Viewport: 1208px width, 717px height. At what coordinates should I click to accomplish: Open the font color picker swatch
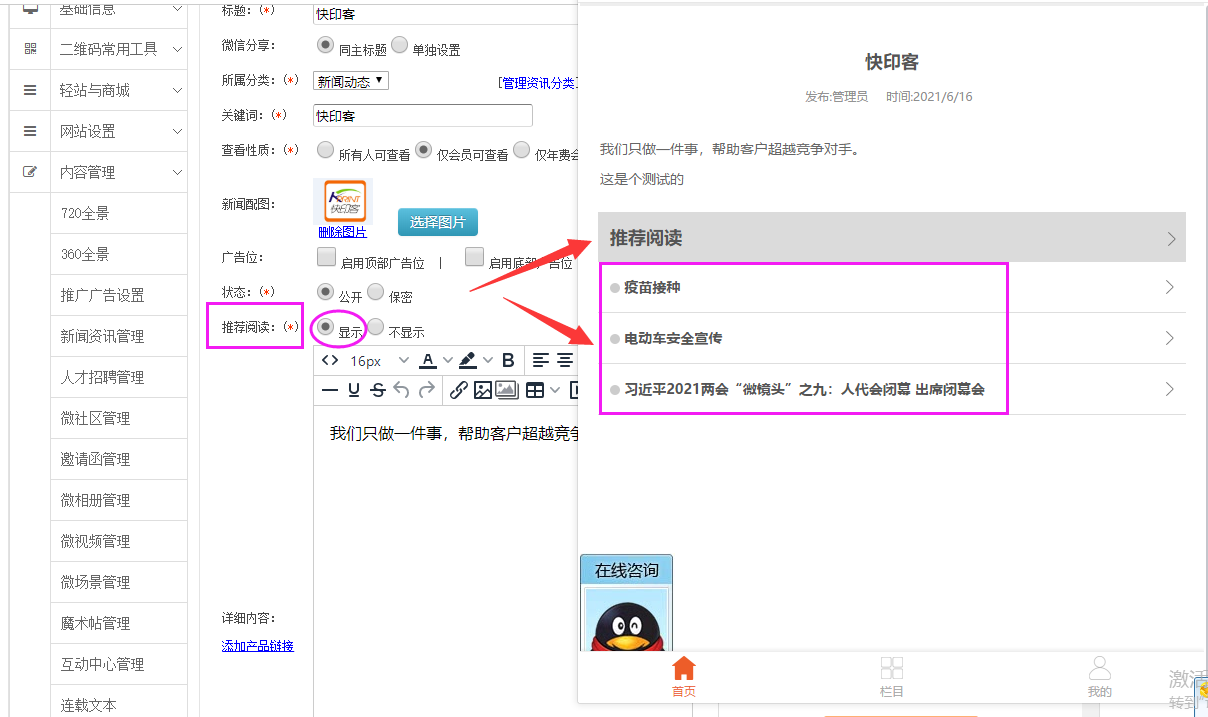click(428, 360)
